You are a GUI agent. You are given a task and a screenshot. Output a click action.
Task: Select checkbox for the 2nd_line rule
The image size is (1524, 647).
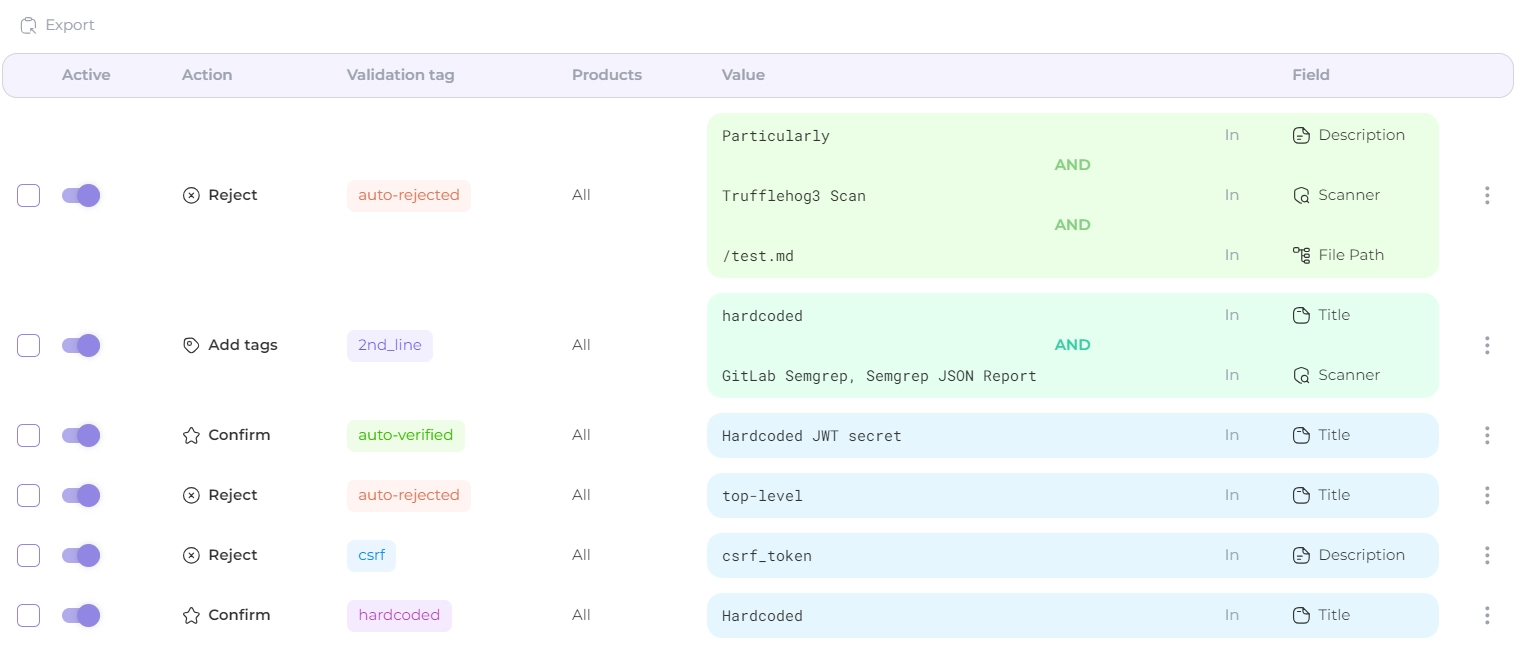(28, 345)
